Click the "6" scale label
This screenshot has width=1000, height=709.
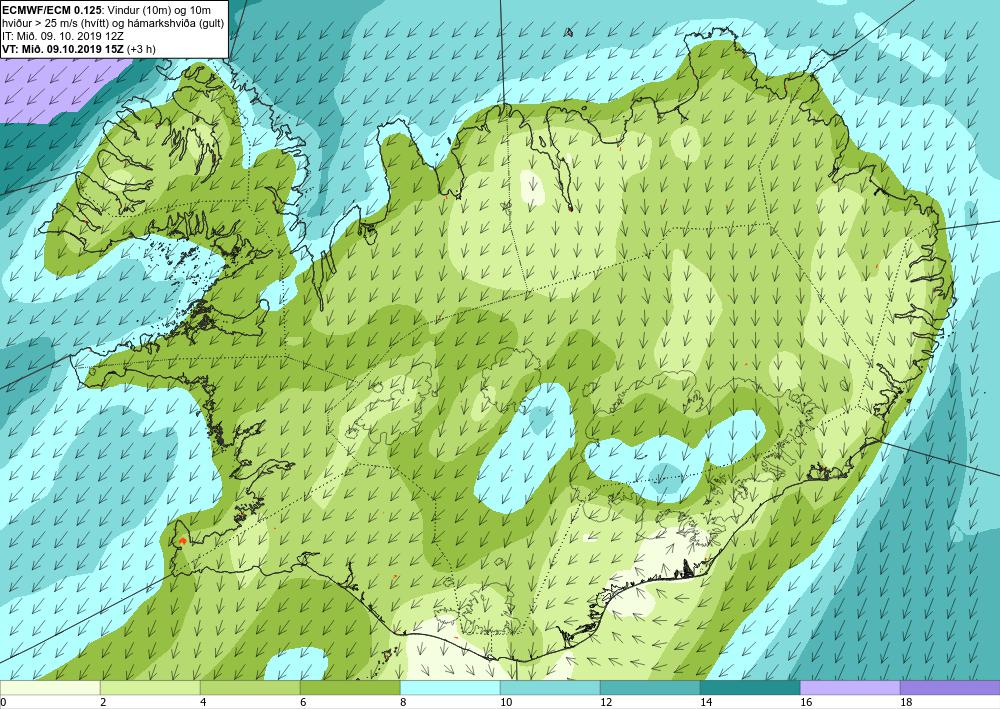pyautogui.click(x=303, y=702)
